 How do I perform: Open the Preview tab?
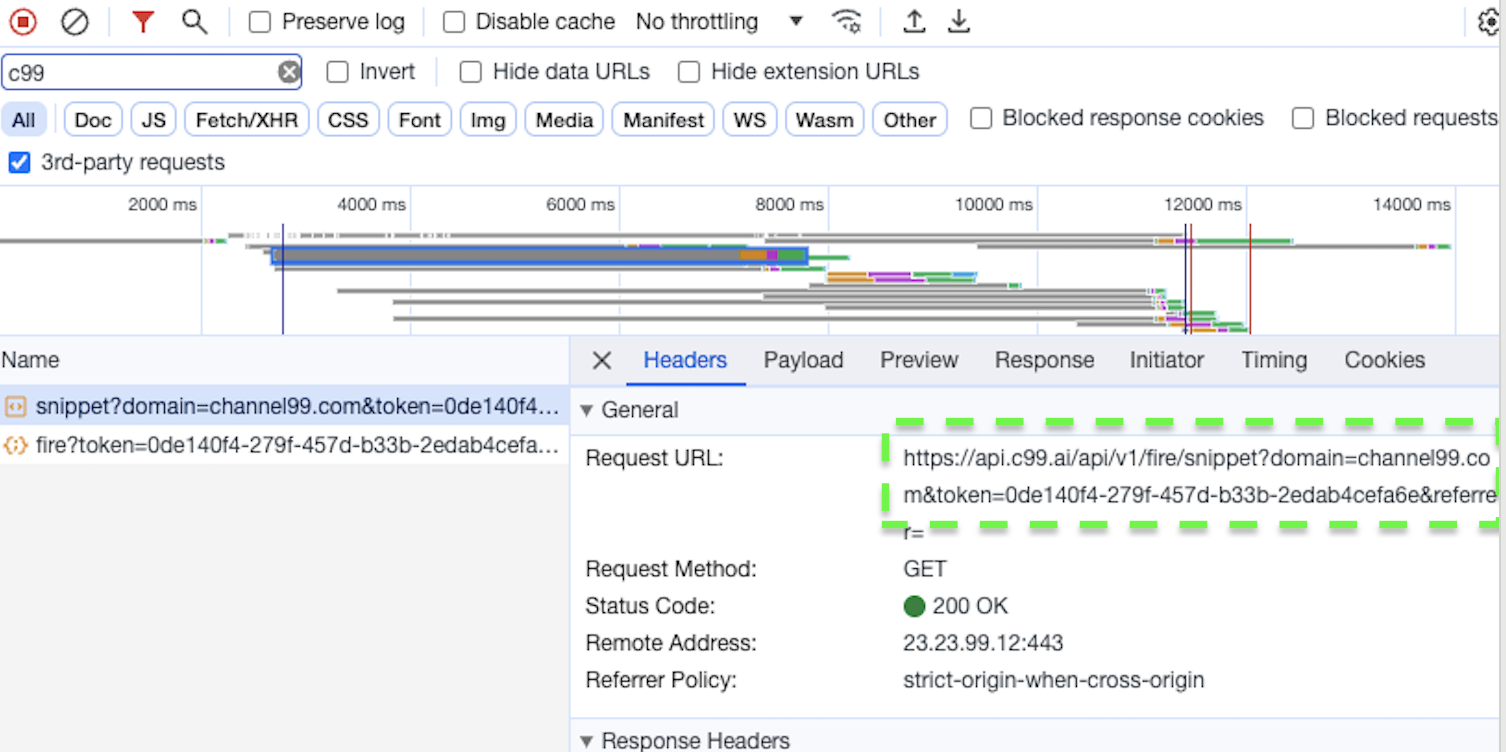pyautogui.click(x=919, y=360)
